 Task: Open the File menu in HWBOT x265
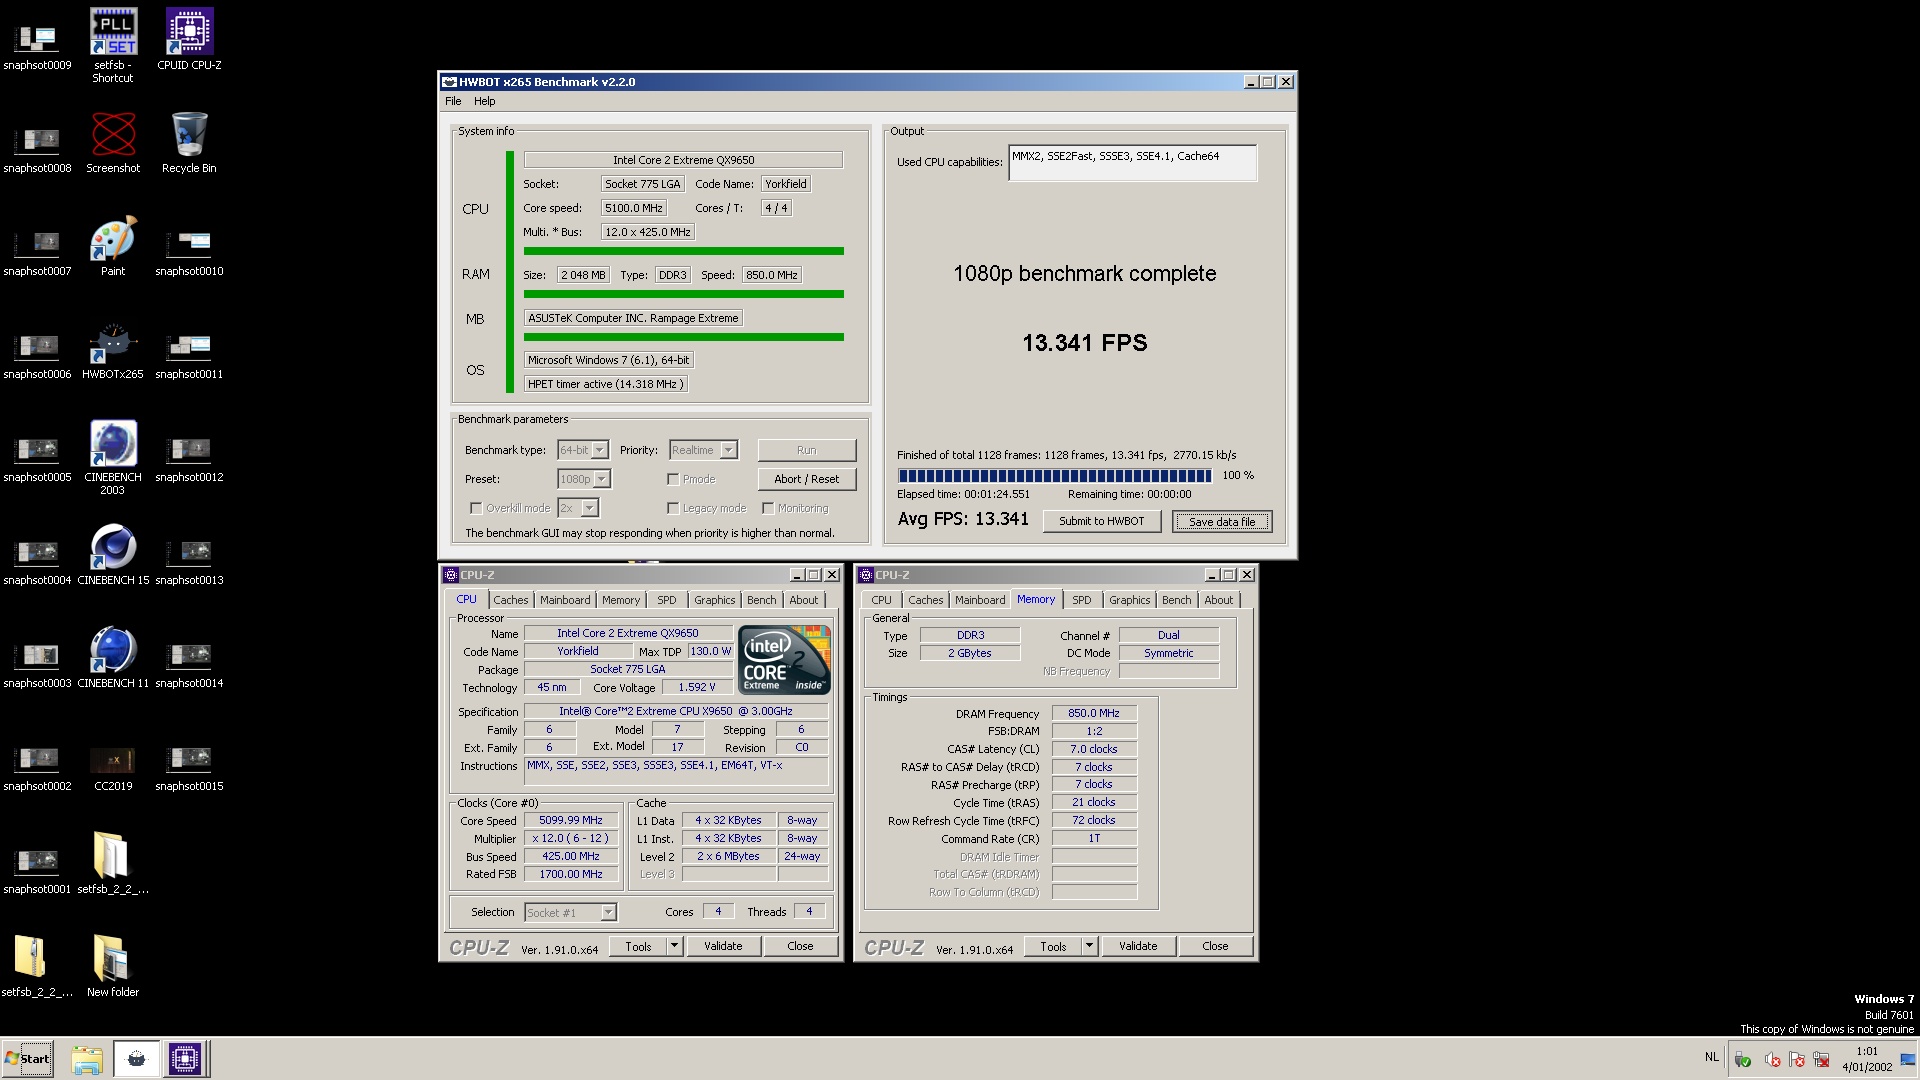coord(453,101)
